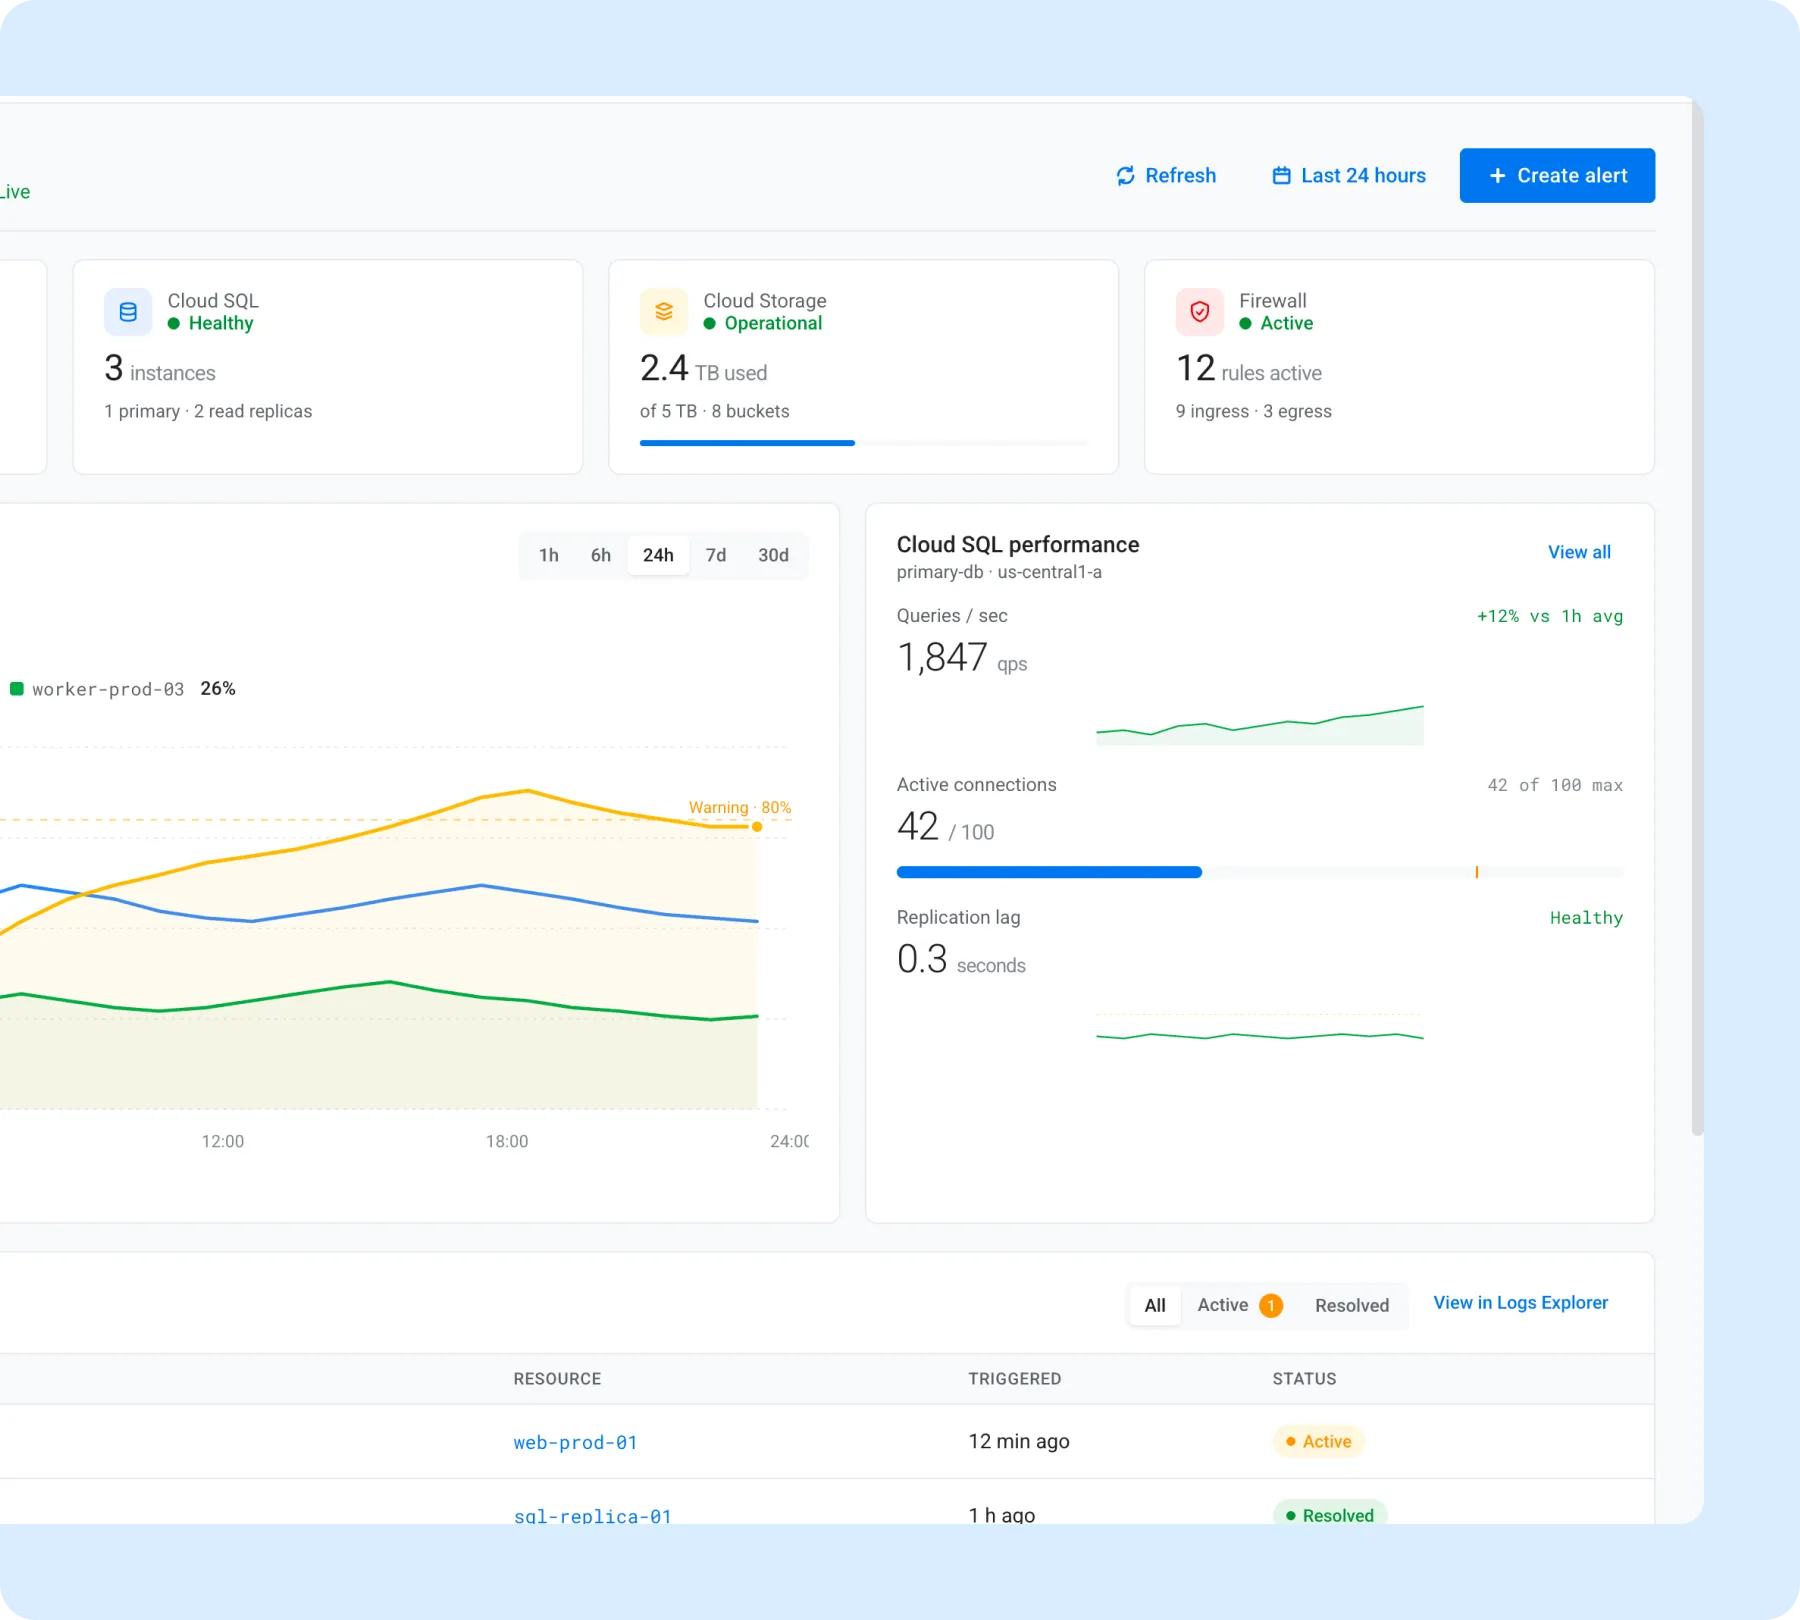1800x1620 pixels.
Task: Click the calendar icon beside Last 24 hours
Action: pyautogui.click(x=1281, y=176)
